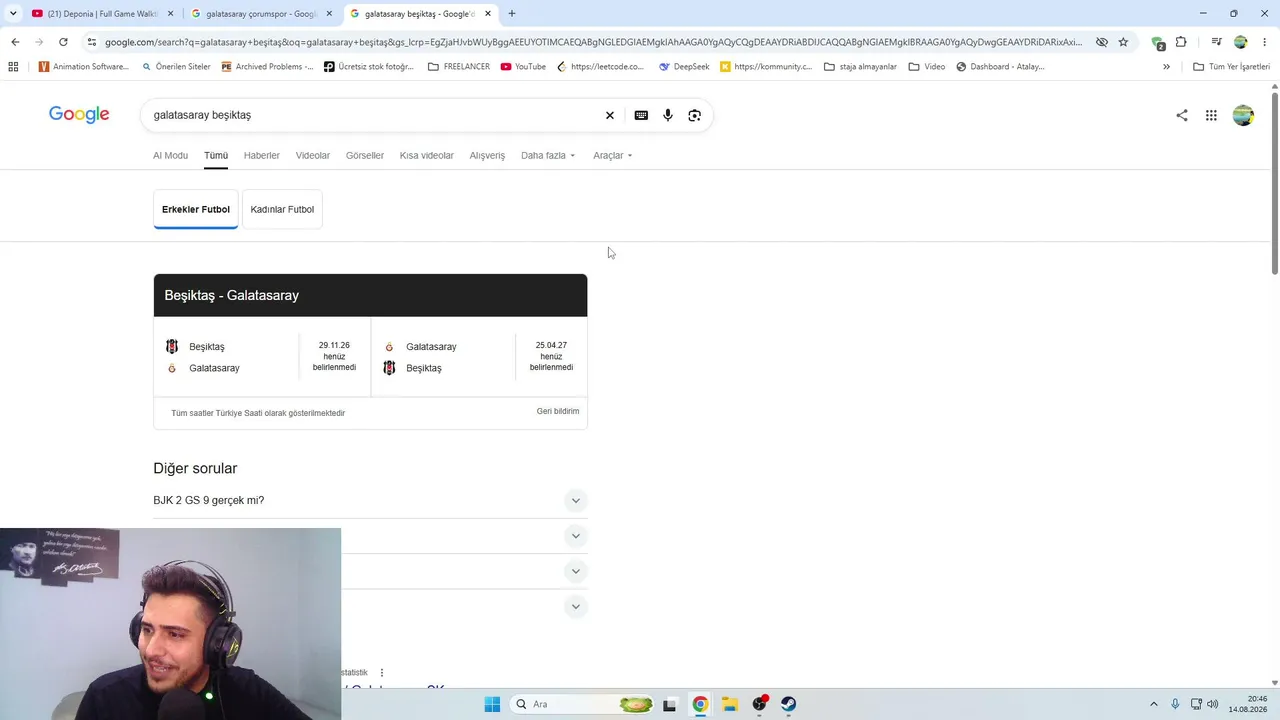This screenshot has width=1280, height=720.
Task: Open the Google account avatar on the page
Action: coord(1243,115)
